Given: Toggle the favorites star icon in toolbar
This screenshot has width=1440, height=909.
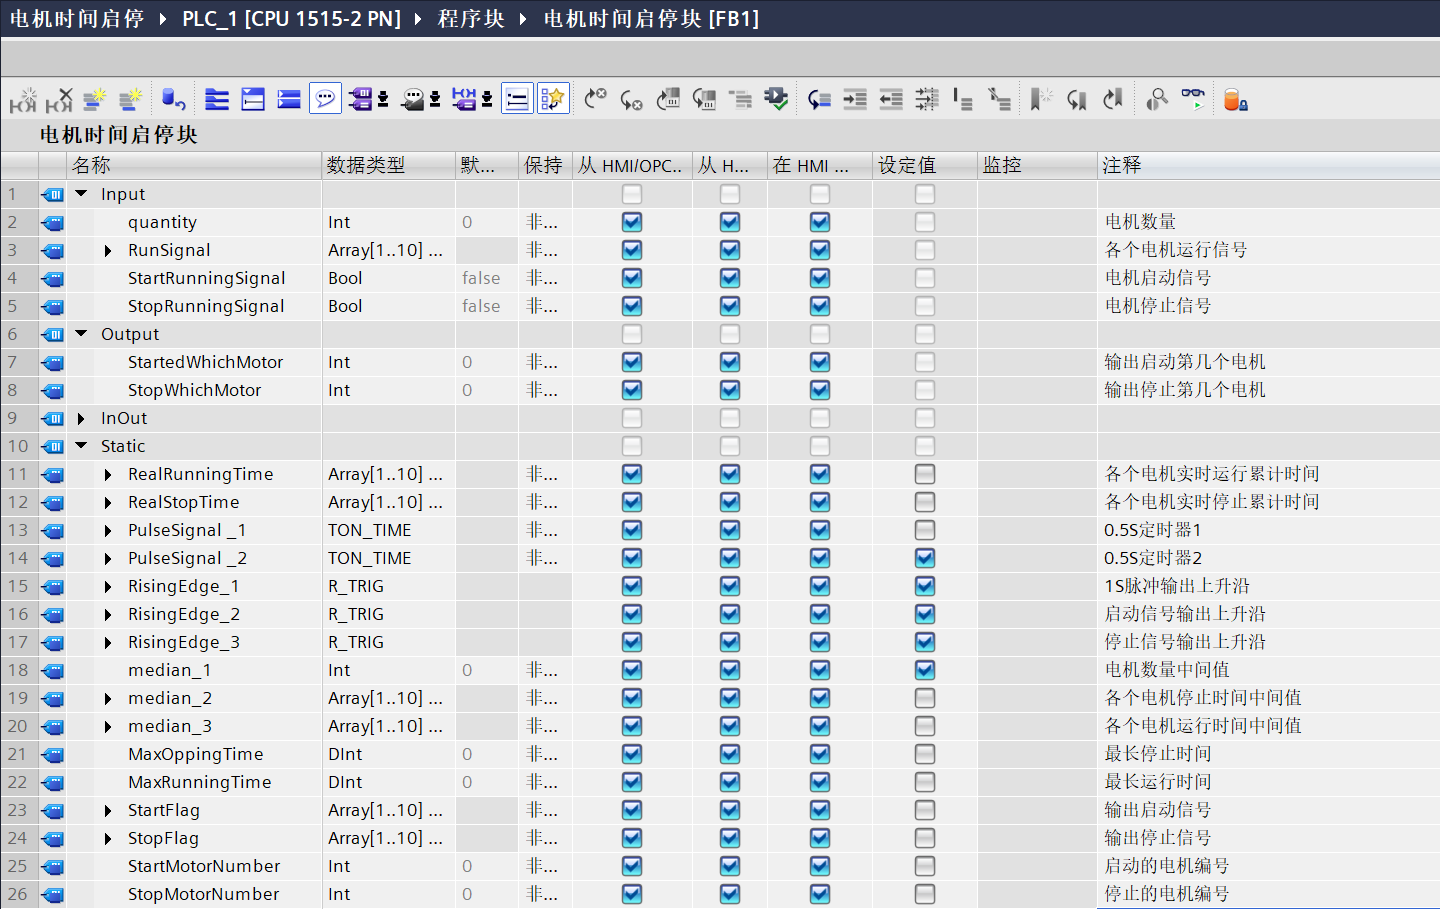Looking at the screenshot, I should tap(553, 99).
